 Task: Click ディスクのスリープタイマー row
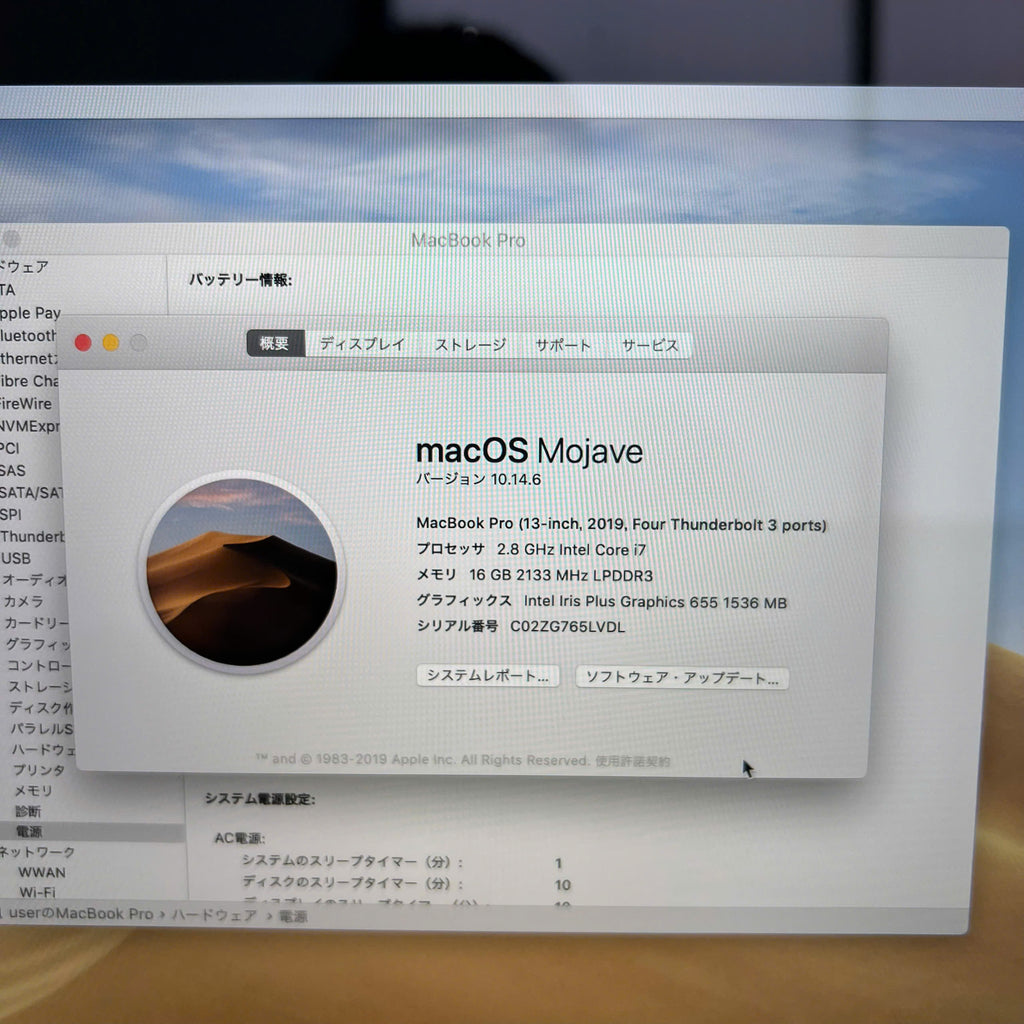[406, 884]
